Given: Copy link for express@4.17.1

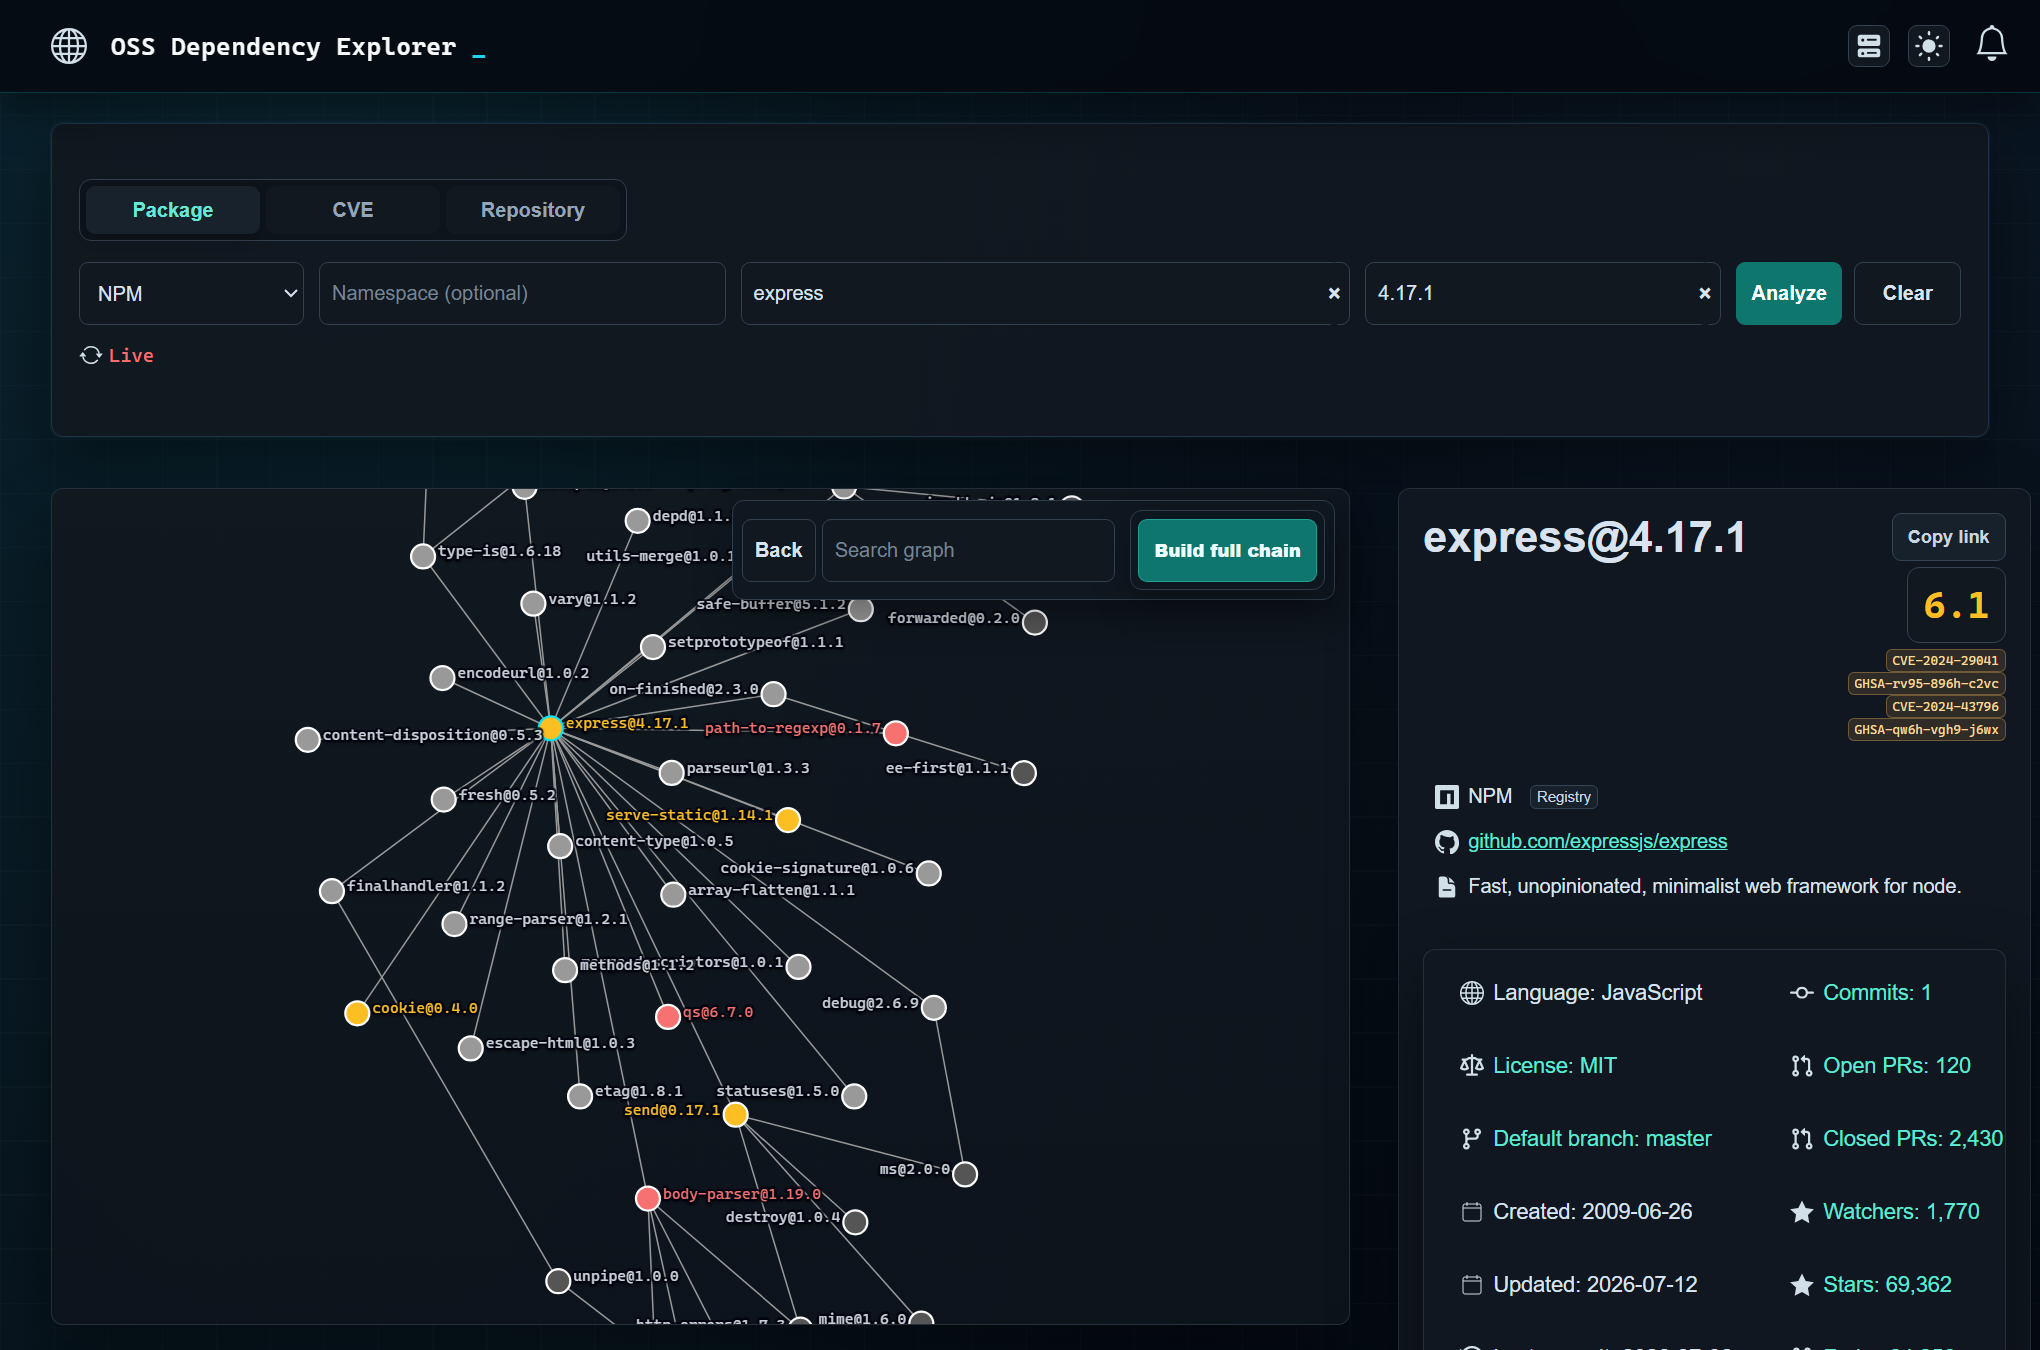Looking at the screenshot, I should pyautogui.click(x=1948, y=537).
